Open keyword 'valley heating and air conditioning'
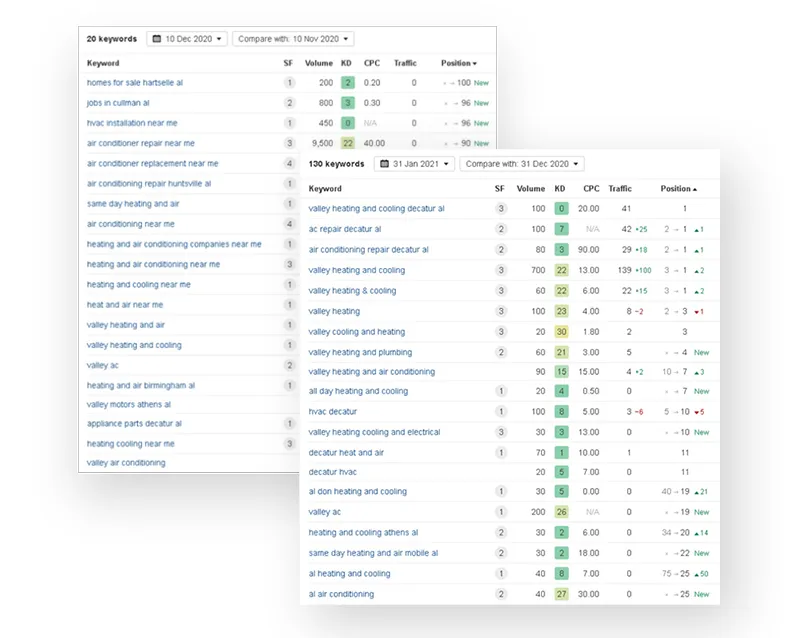The image size is (799, 638). coord(372,372)
